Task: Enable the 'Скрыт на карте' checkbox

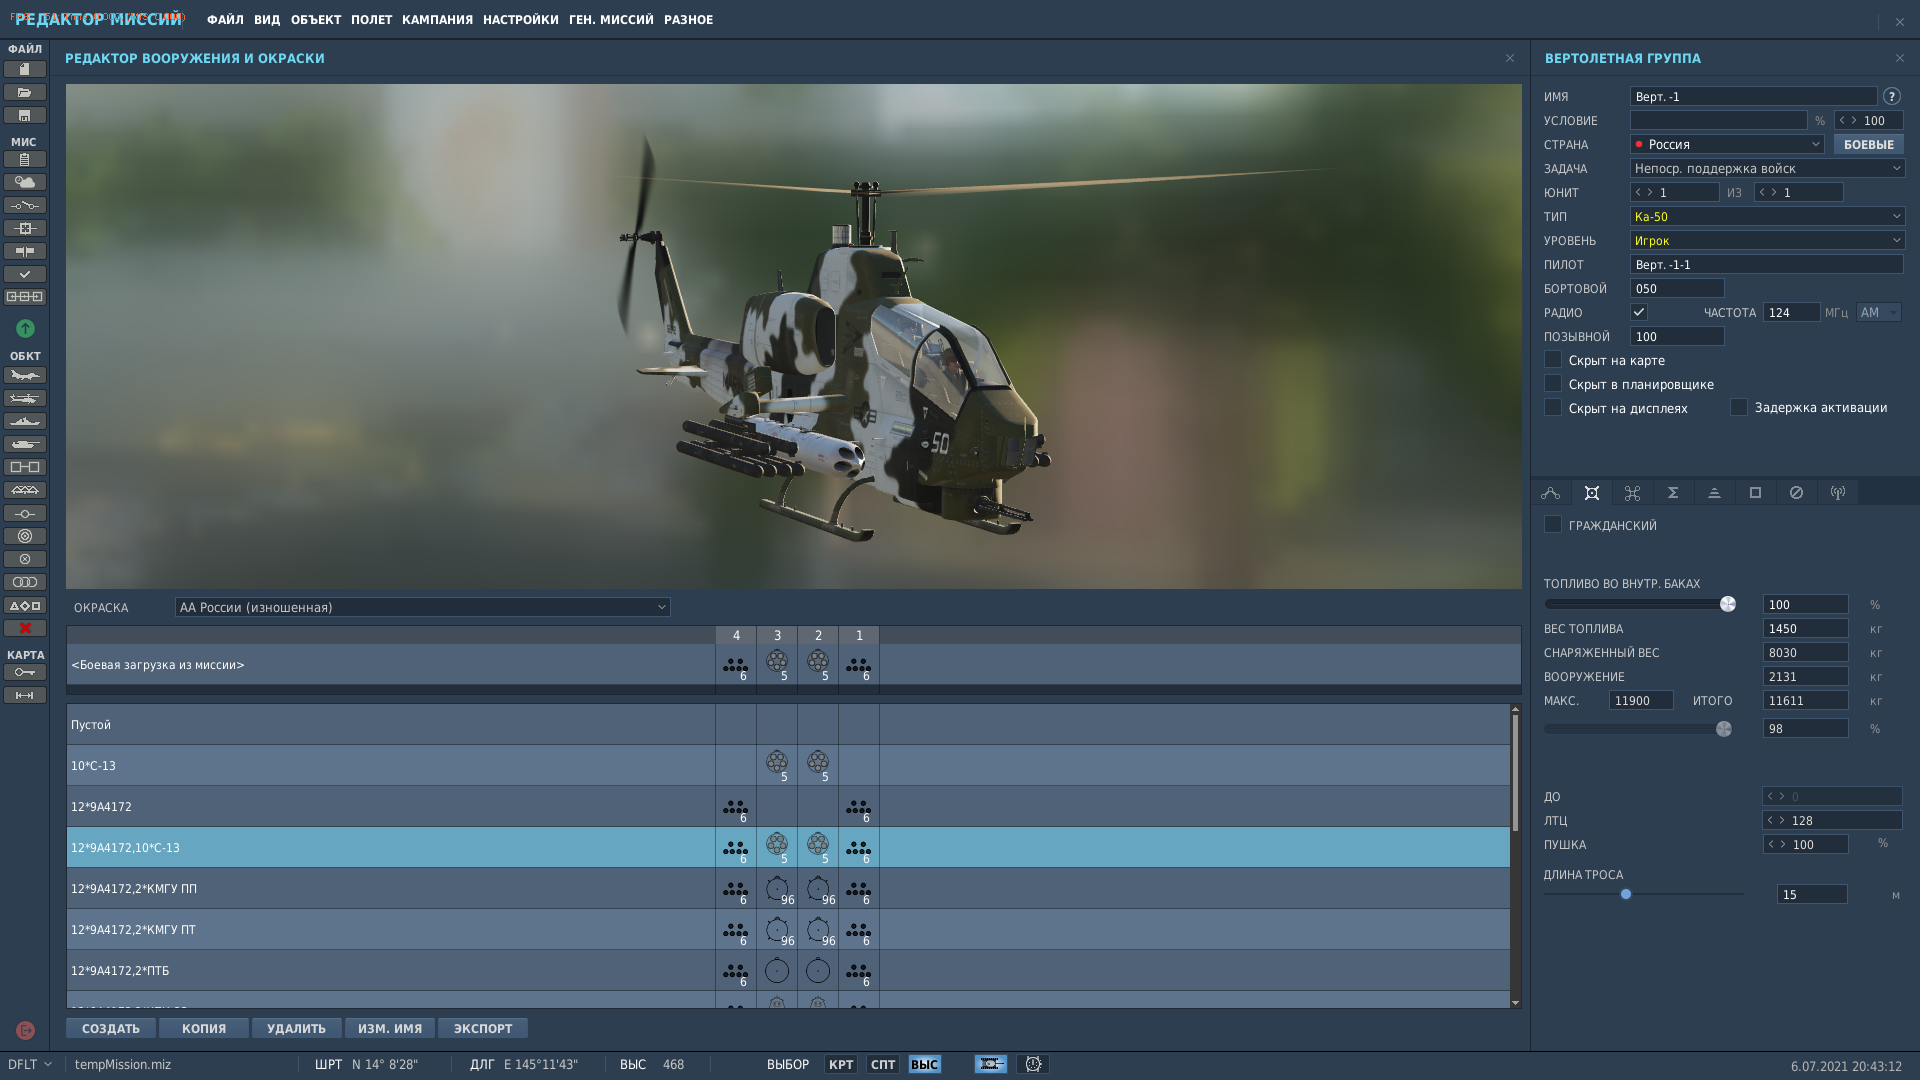Action: point(1552,360)
